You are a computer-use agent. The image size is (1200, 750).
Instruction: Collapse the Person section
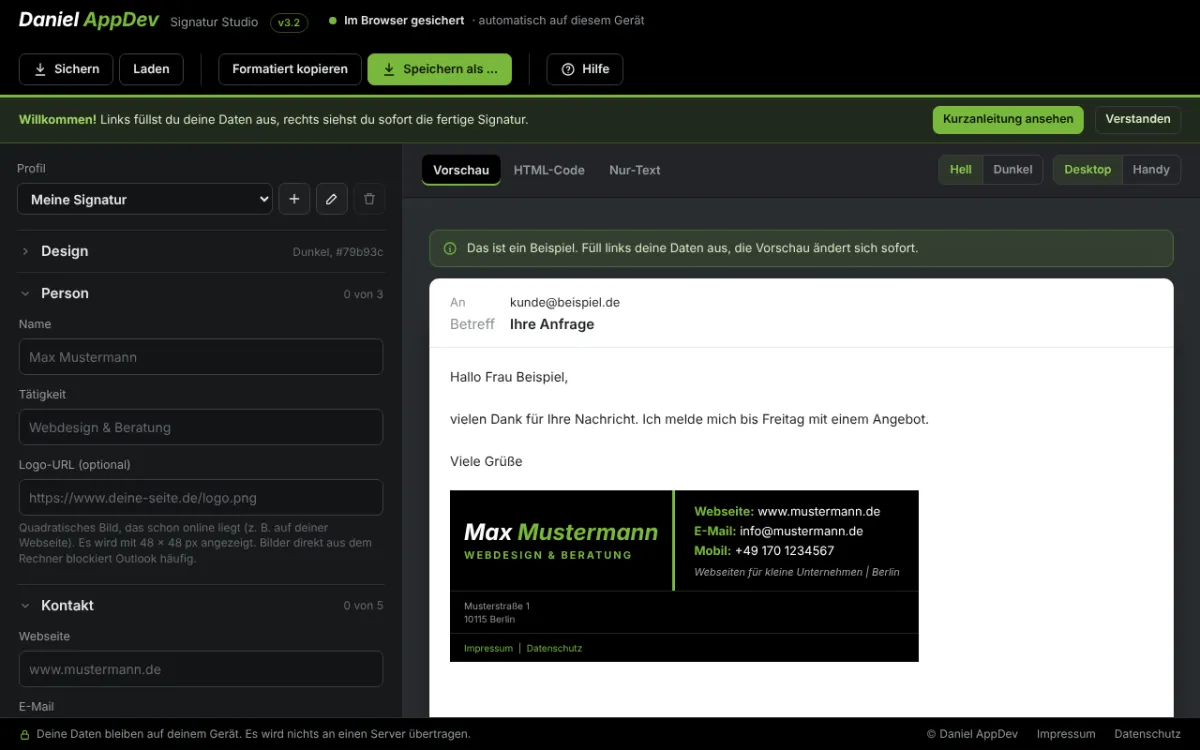tap(201, 293)
